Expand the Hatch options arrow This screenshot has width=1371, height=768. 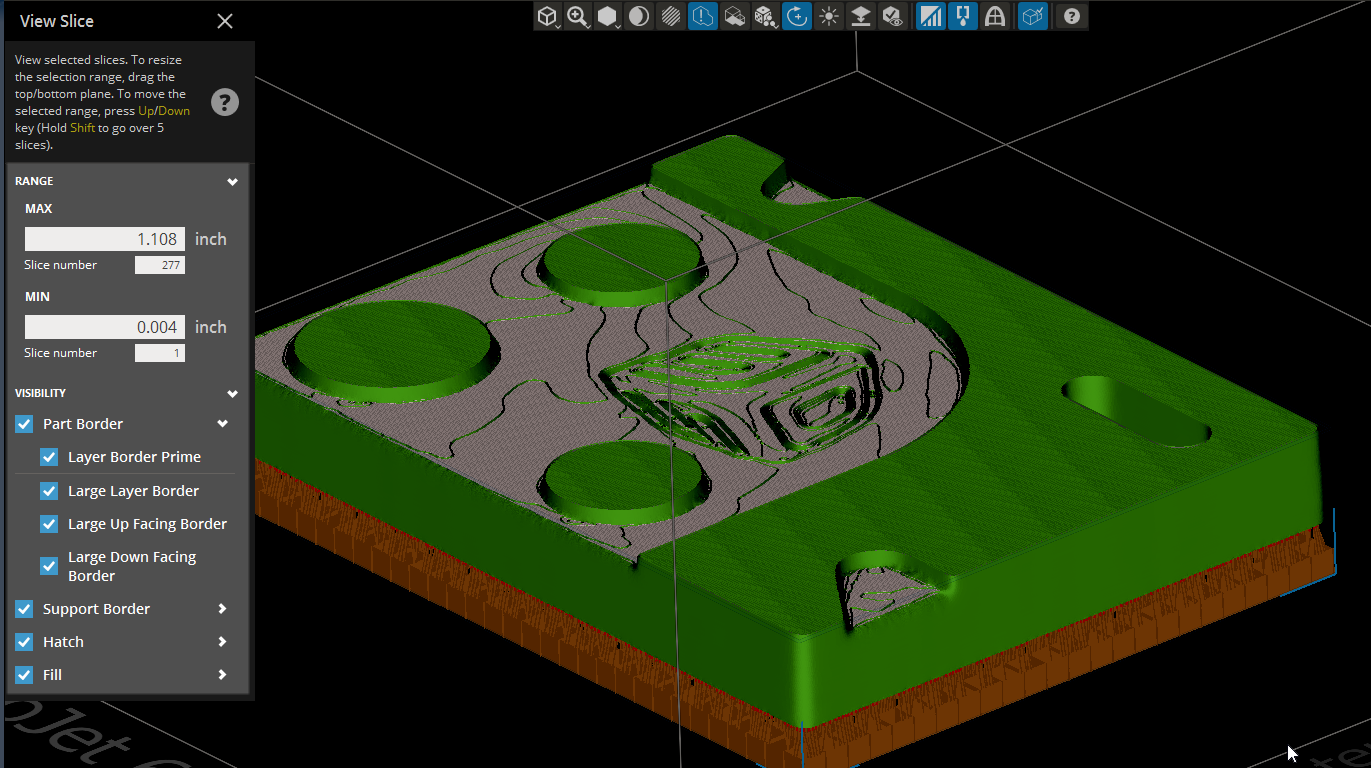(x=223, y=642)
